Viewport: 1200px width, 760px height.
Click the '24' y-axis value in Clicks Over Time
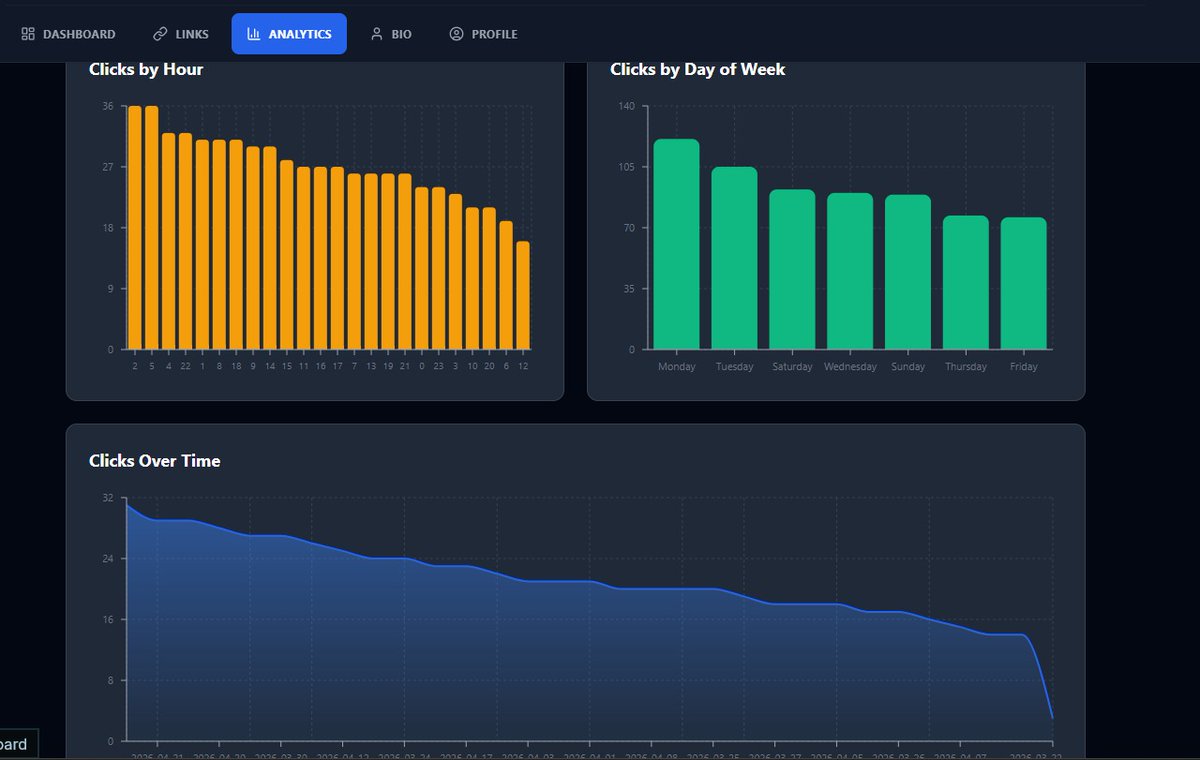click(x=108, y=558)
